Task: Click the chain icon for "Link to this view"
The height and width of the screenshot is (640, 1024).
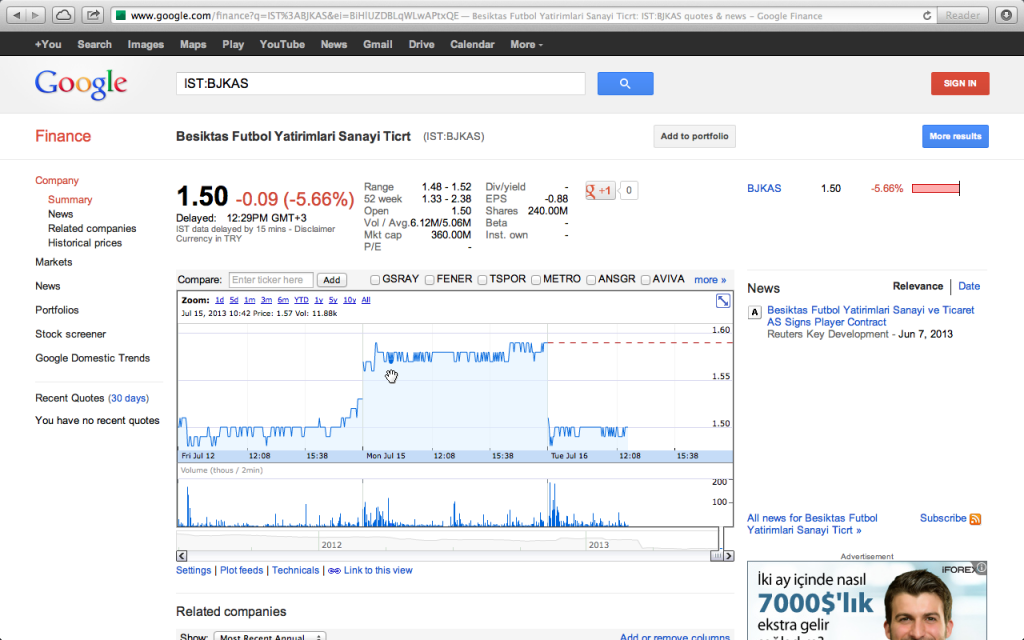Action: click(x=332, y=570)
